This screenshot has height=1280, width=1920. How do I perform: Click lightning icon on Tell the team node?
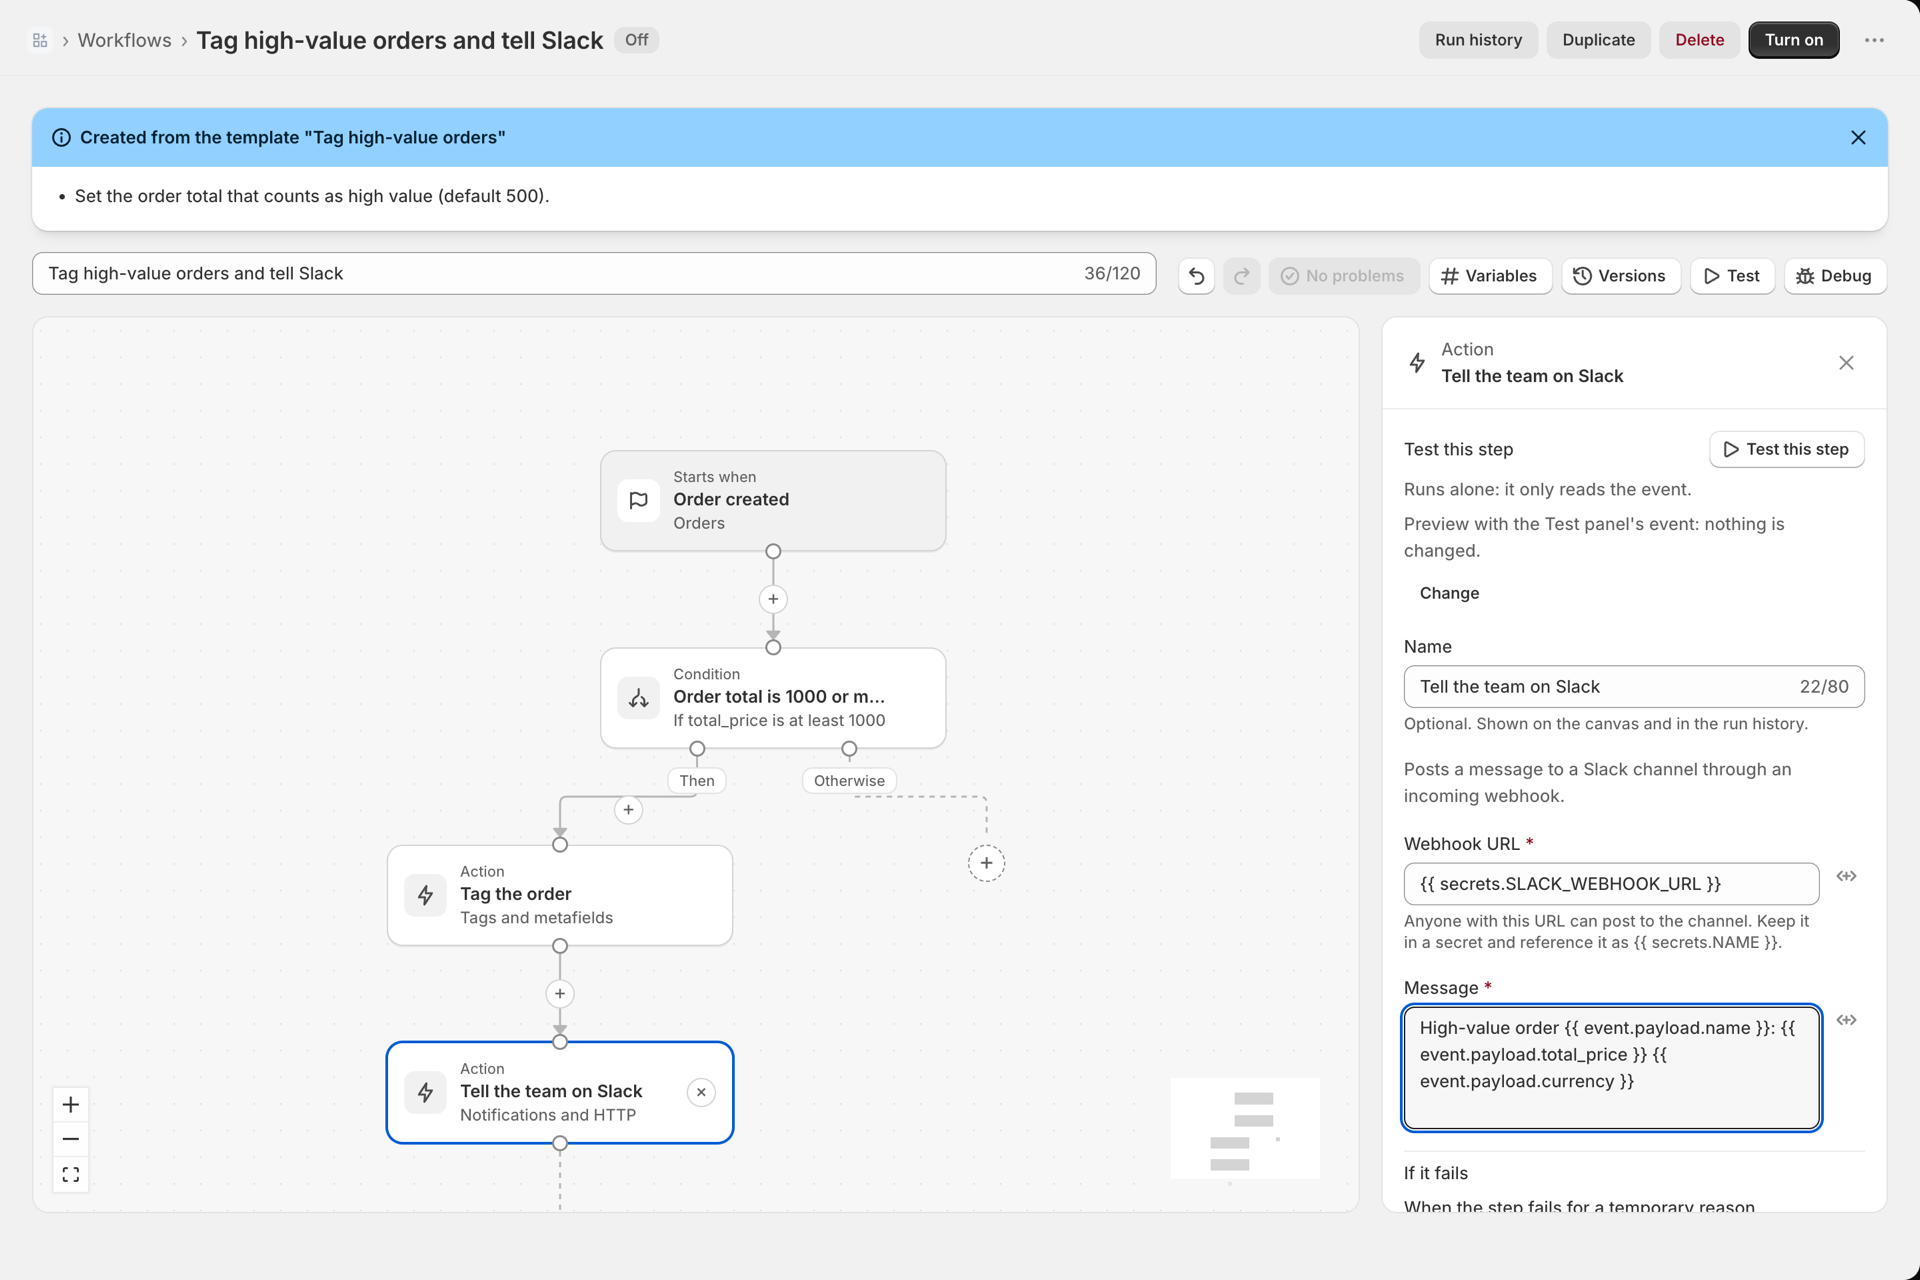point(425,1092)
